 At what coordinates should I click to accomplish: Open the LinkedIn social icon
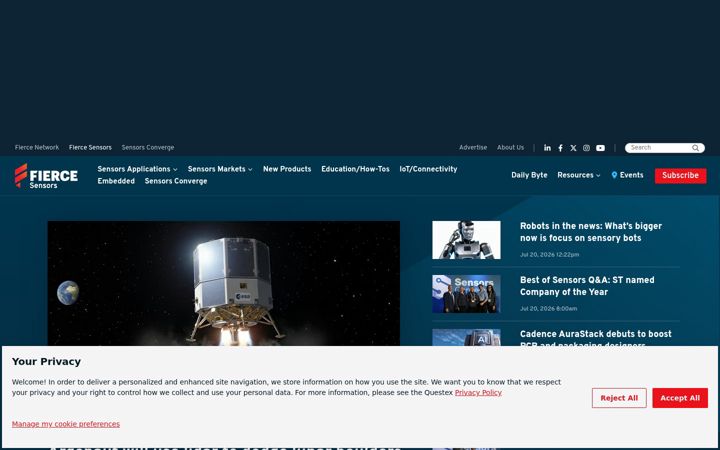(547, 148)
